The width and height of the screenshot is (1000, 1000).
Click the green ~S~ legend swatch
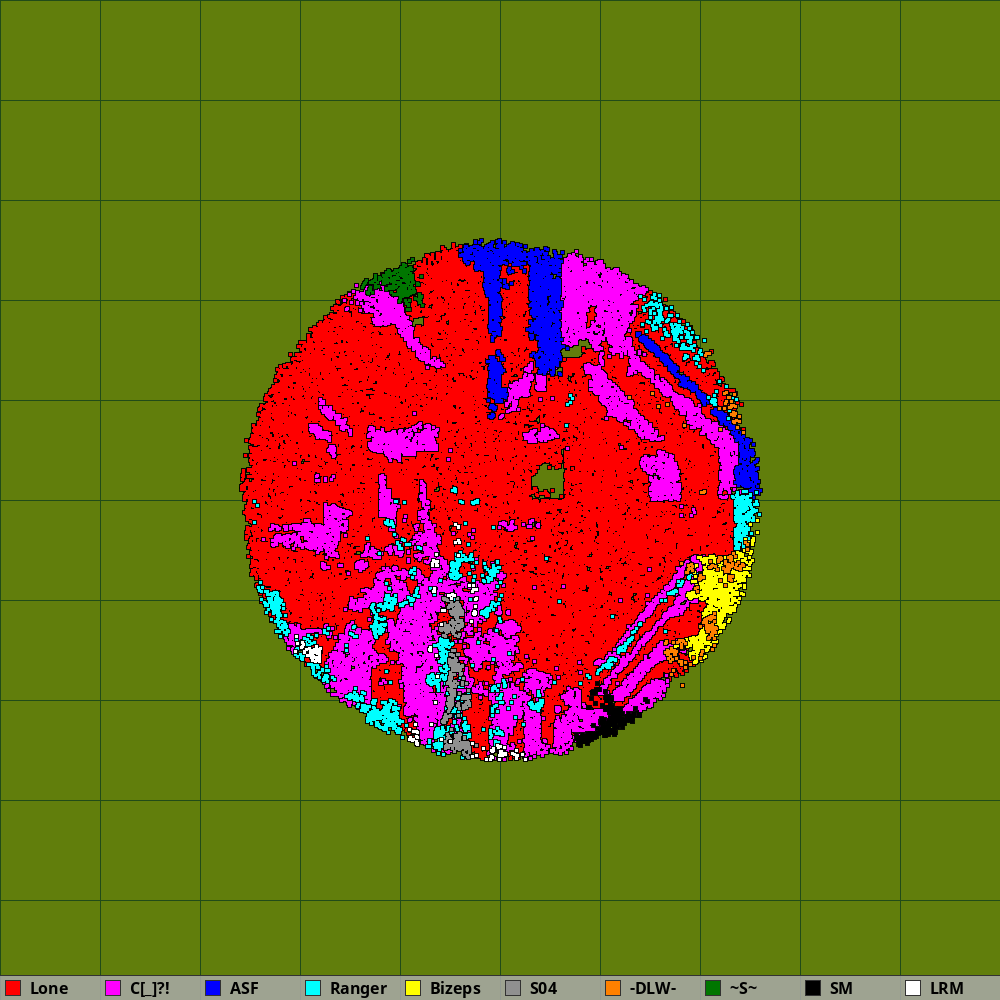click(x=713, y=988)
